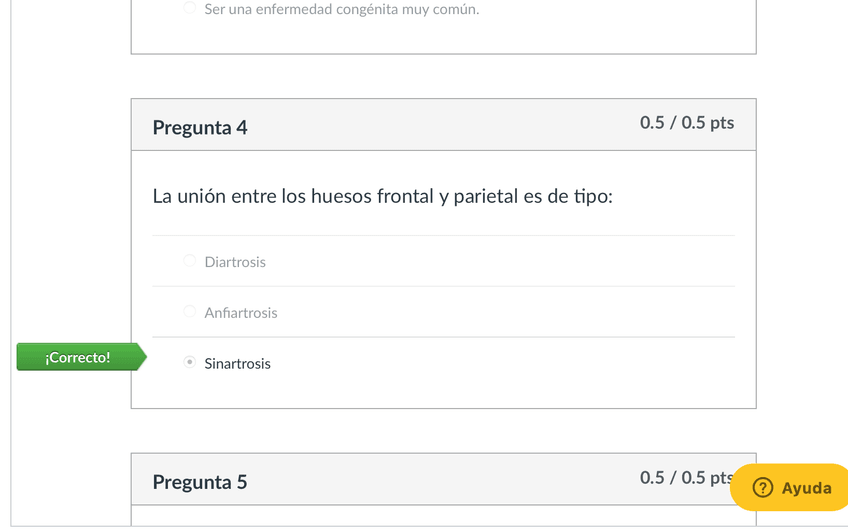Click the word 'tipo:' ending the question
Viewport: 848px width, 531px height.
592,197
